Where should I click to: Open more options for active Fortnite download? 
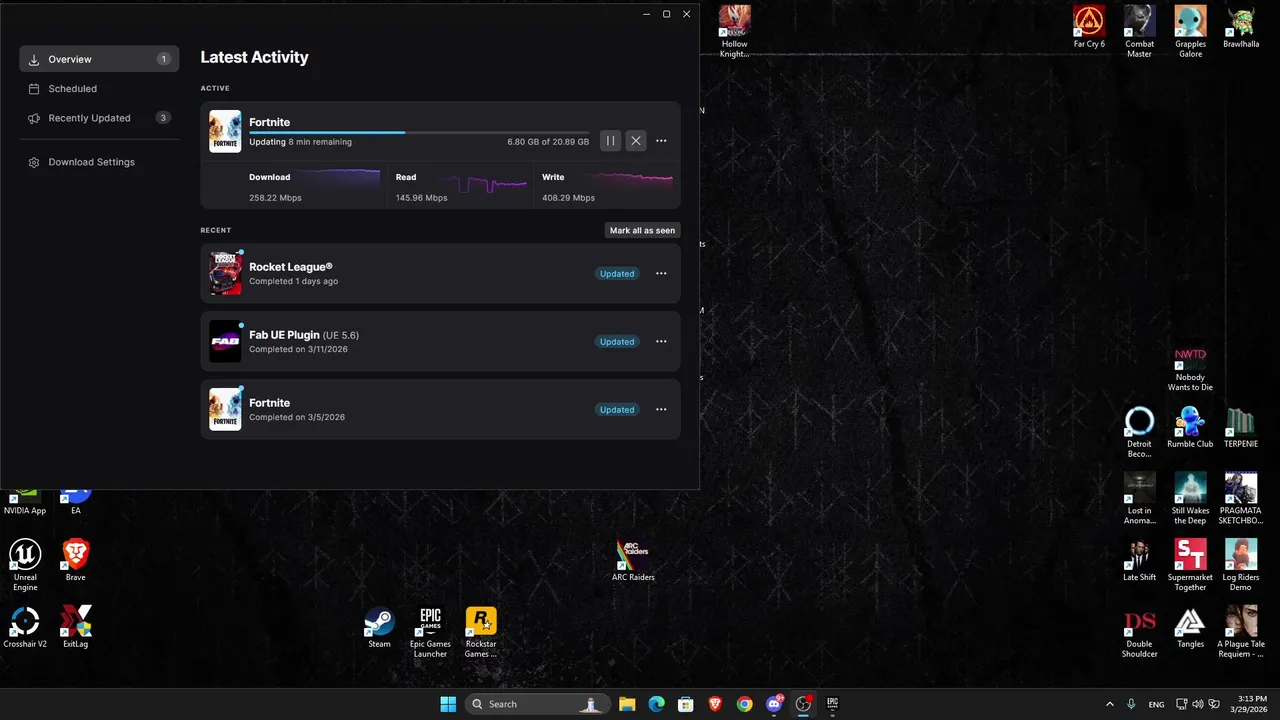click(661, 141)
